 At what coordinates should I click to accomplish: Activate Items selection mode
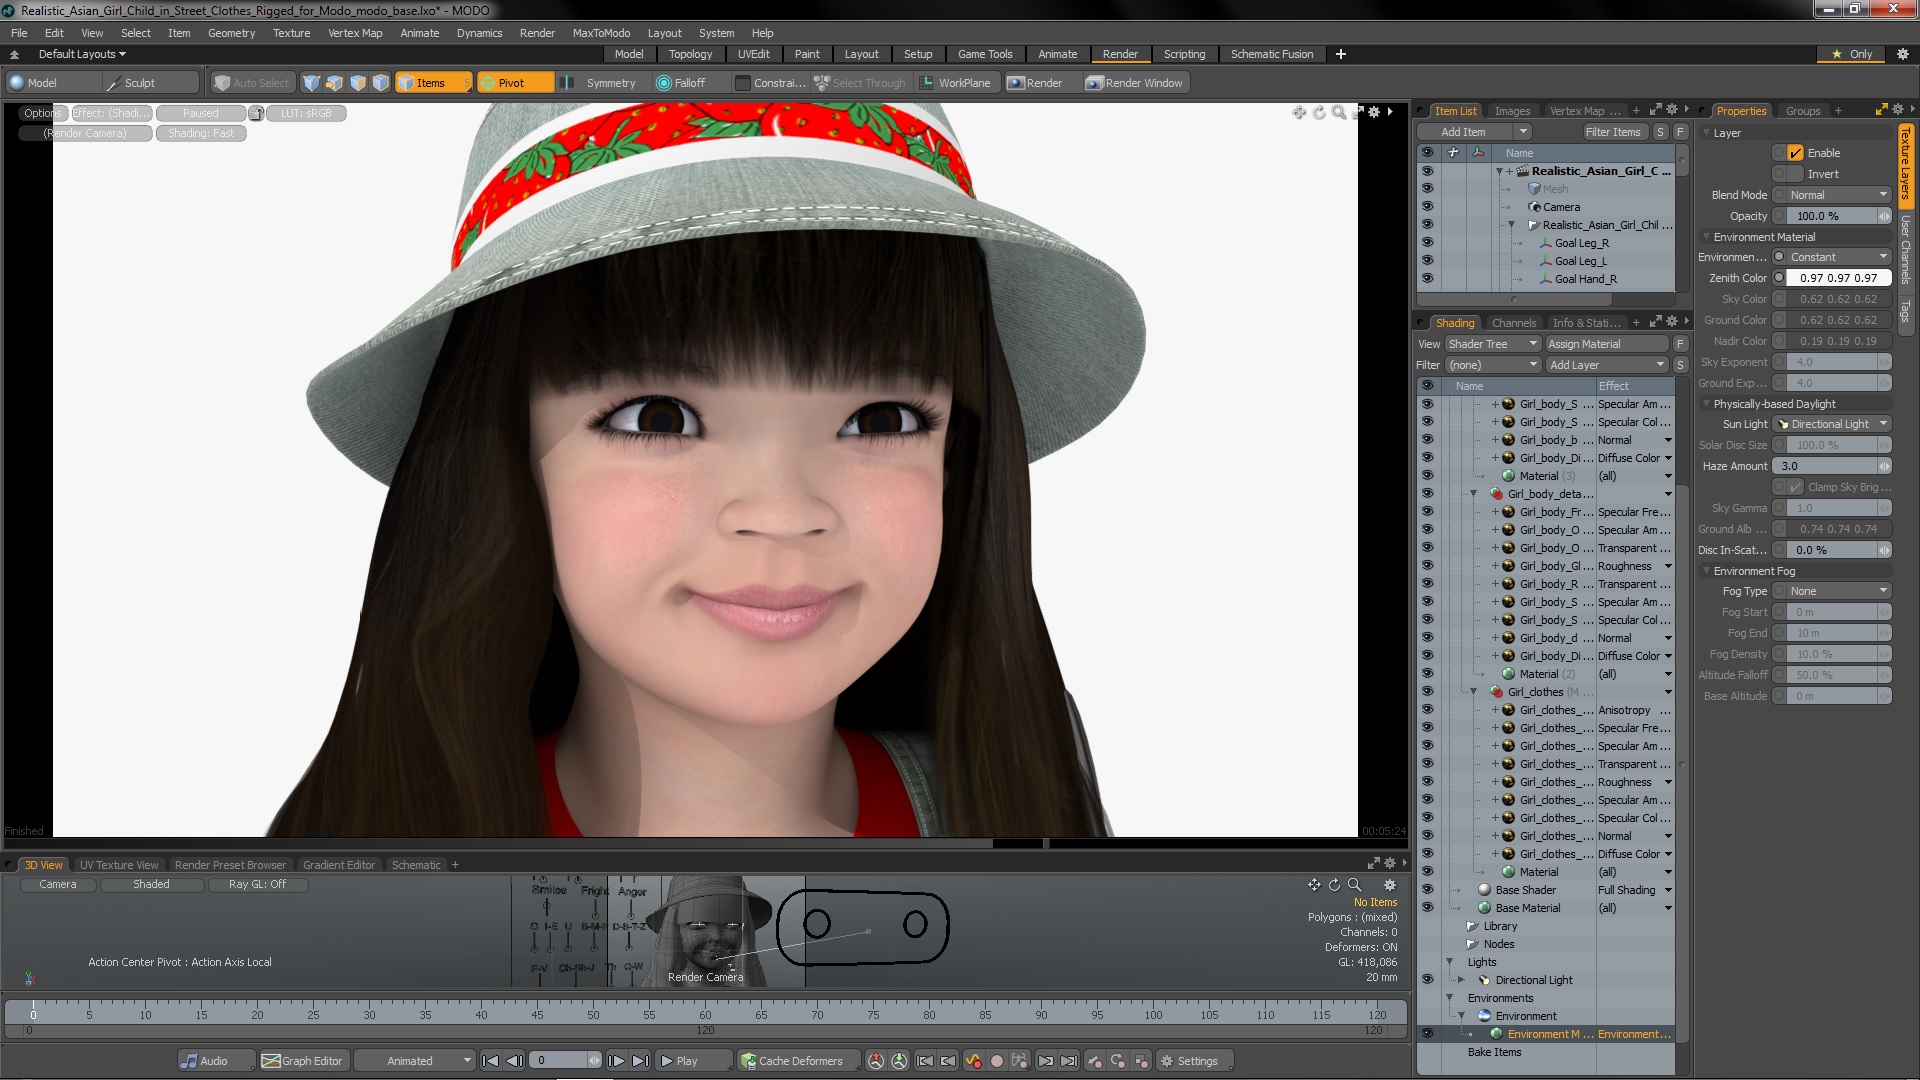[433, 83]
